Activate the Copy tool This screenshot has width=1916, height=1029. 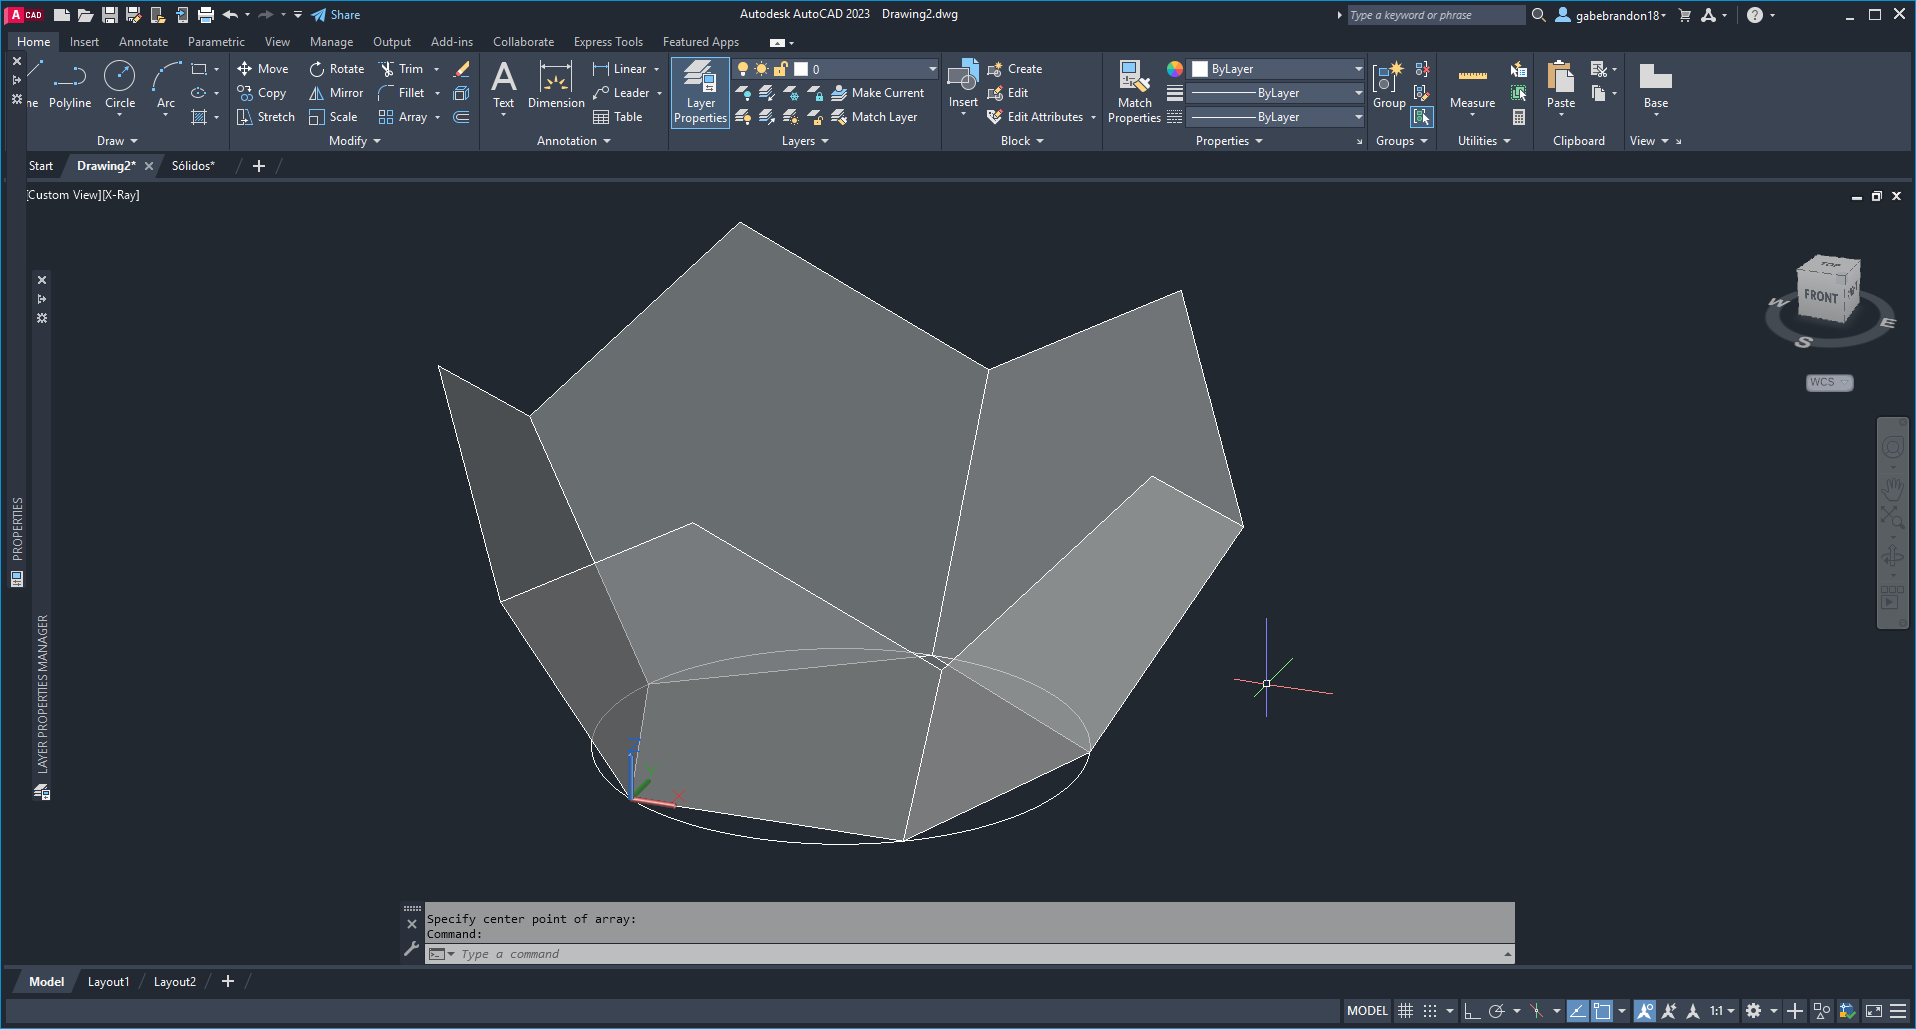(262, 93)
